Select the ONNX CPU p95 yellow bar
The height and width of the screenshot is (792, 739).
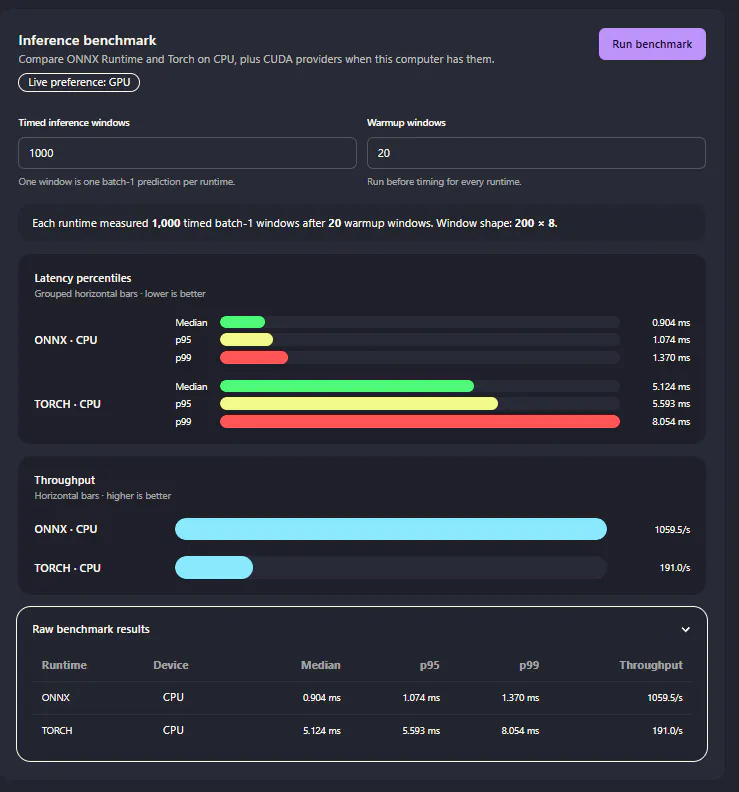pyautogui.click(x=247, y=339)
